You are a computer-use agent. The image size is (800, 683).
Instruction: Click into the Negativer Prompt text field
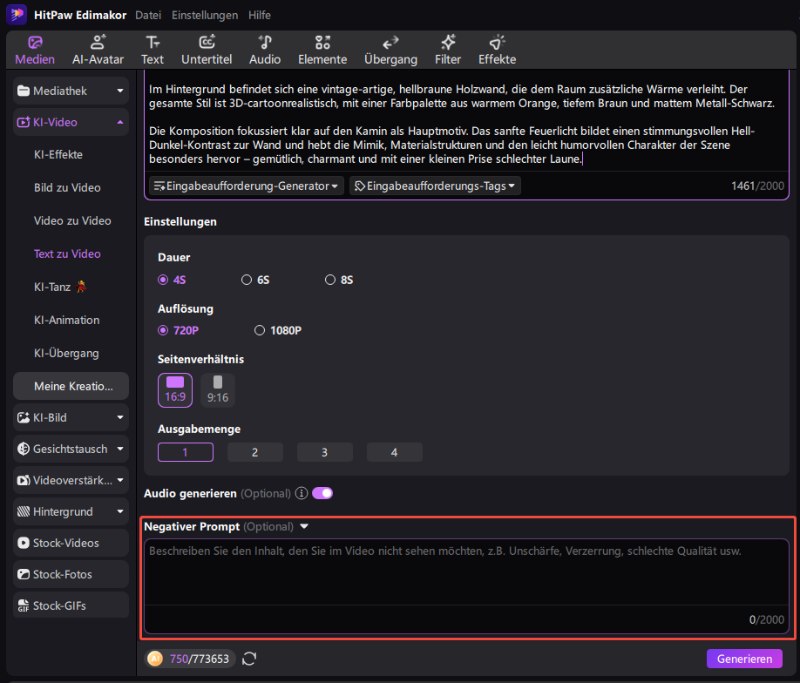pyautogui.click(x=466, y=575)
